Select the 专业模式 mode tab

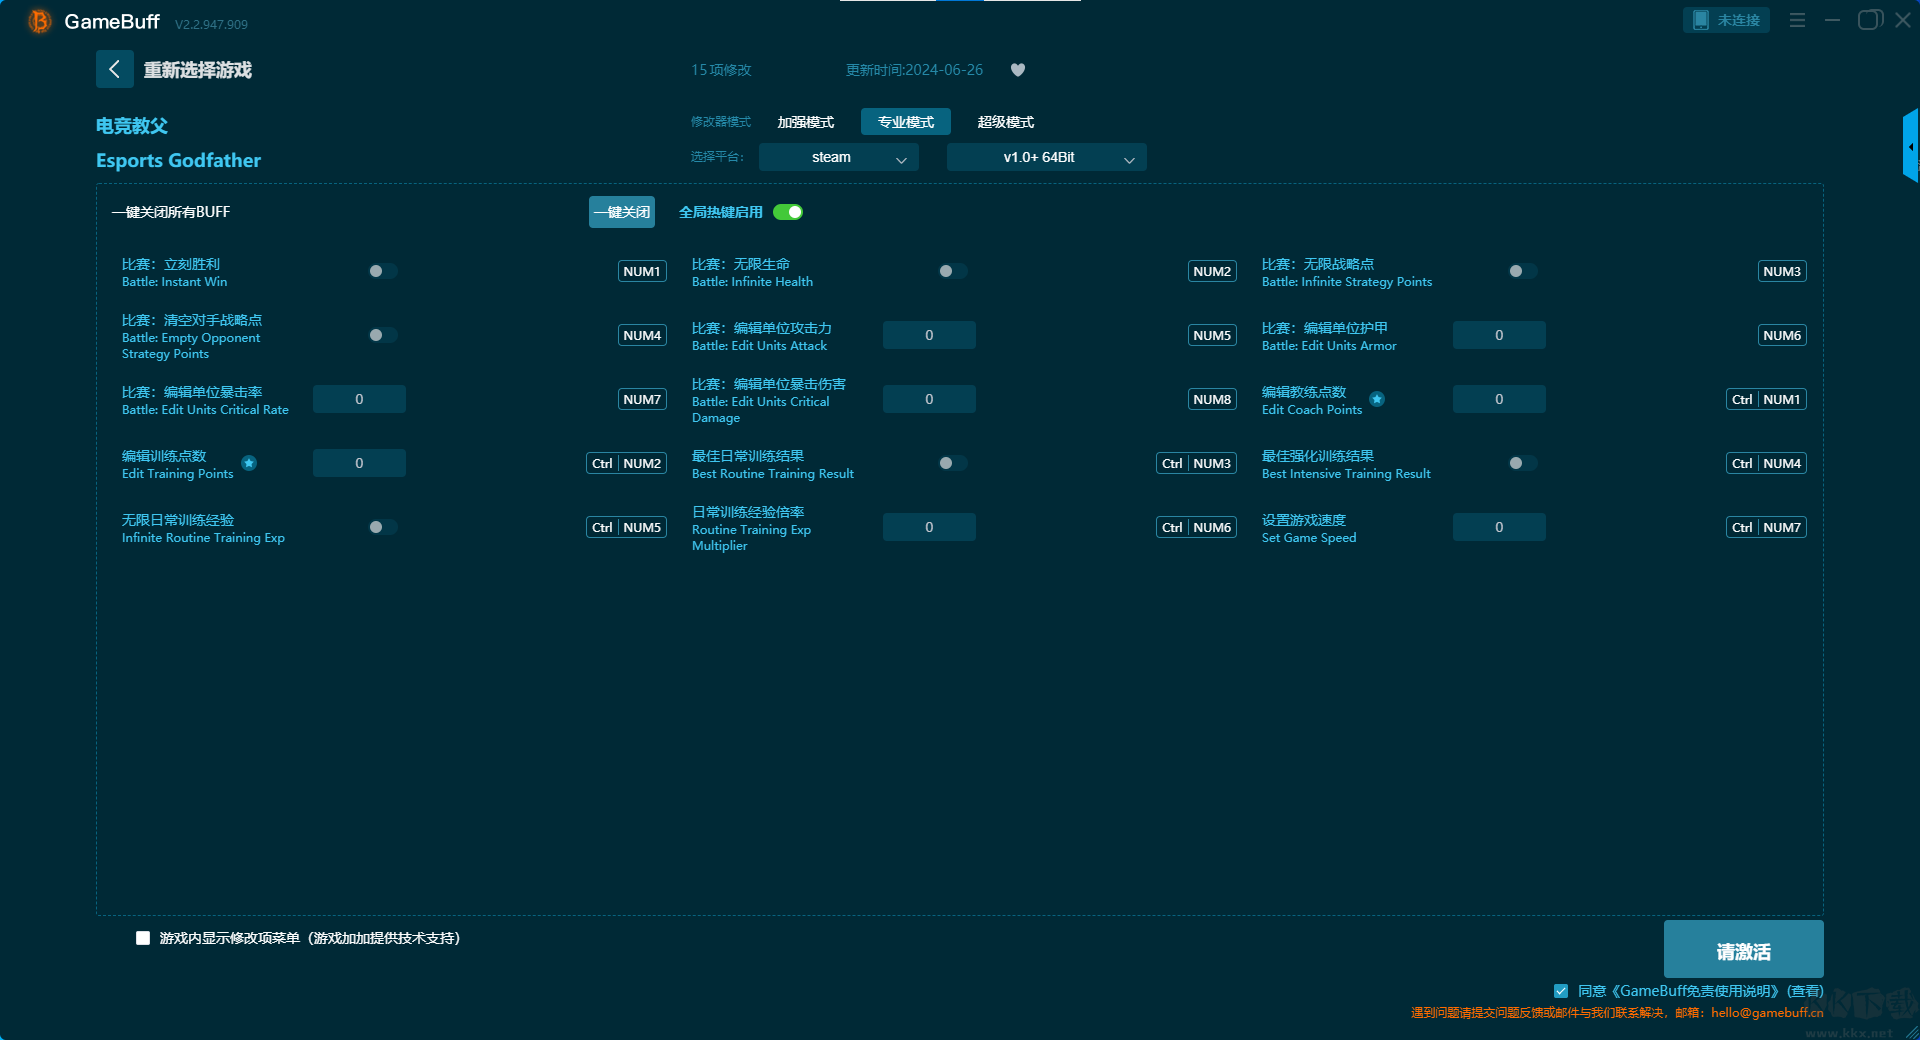906,122
